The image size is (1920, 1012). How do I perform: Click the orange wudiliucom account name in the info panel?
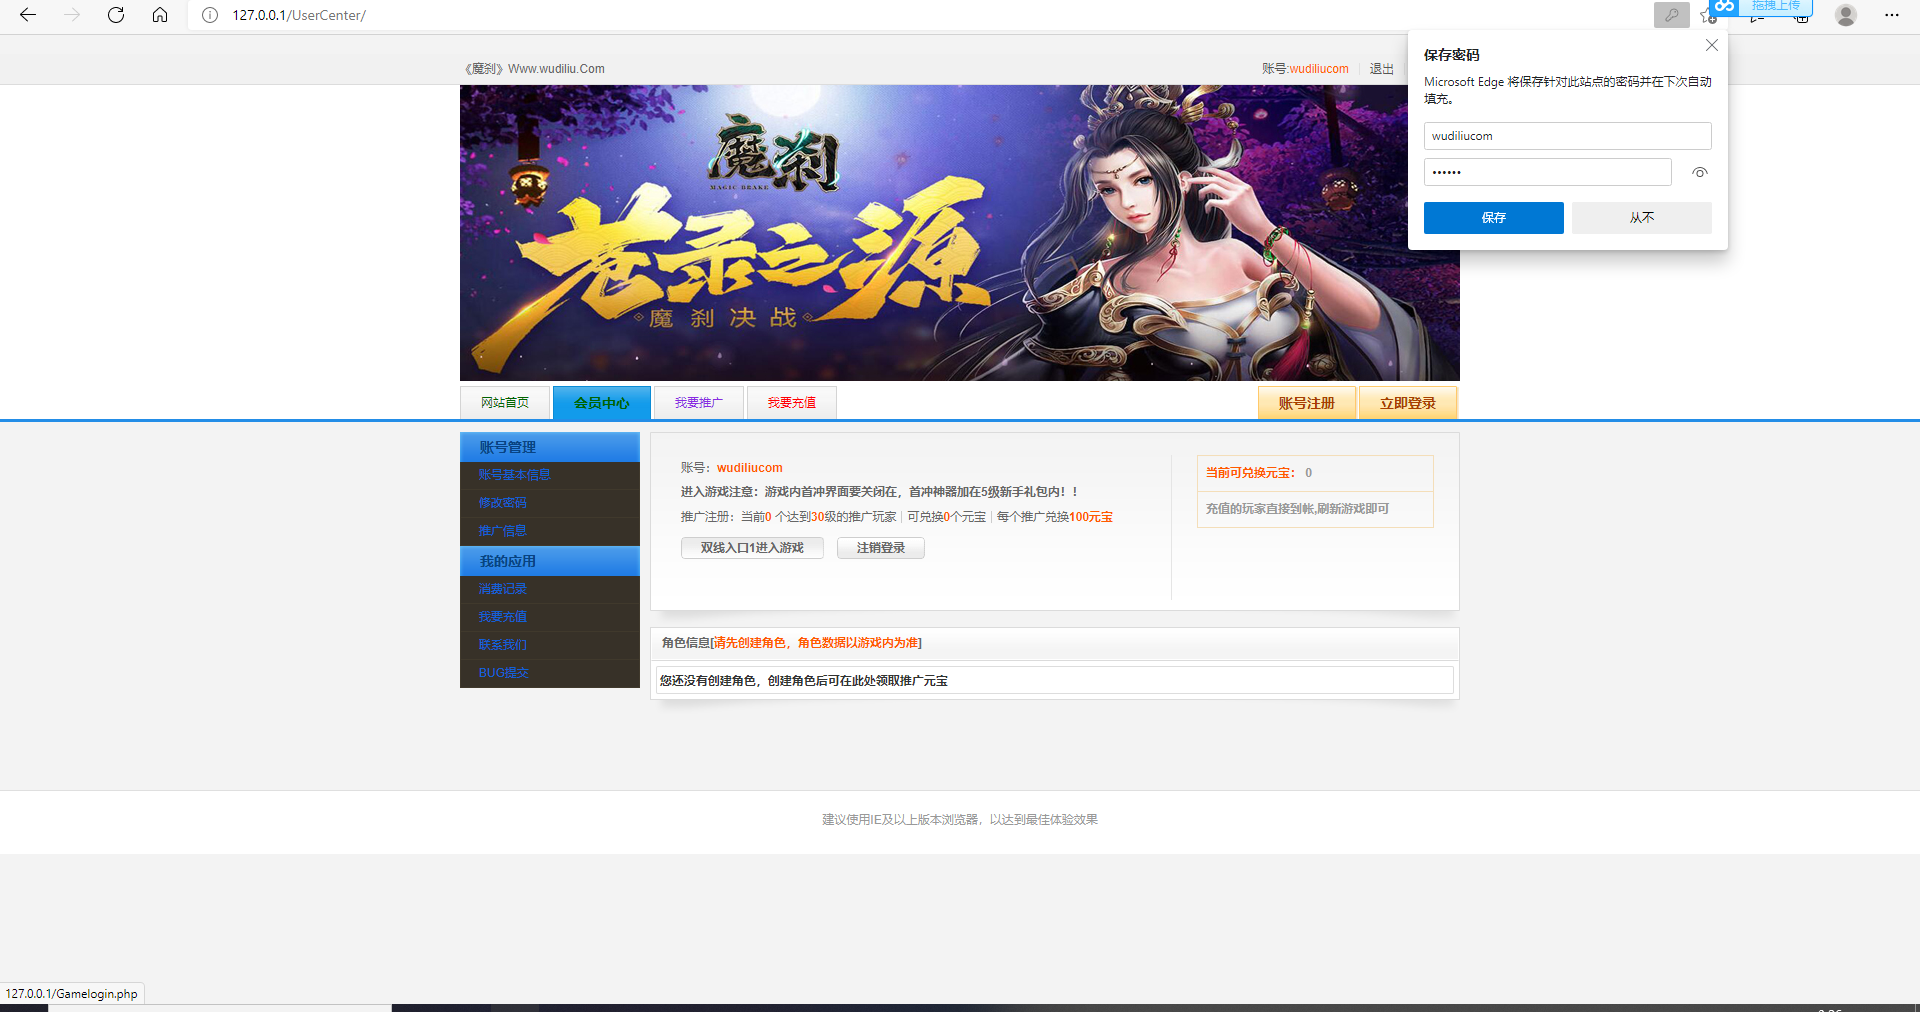pos(749,468)
